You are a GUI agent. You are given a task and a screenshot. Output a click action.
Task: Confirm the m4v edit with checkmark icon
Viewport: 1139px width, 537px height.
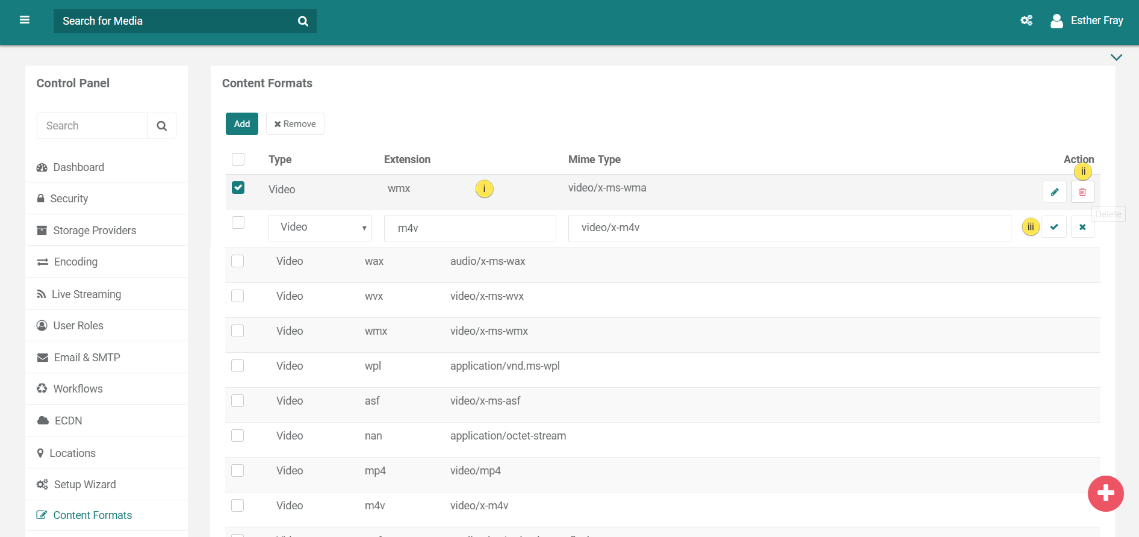(1054, 228)
